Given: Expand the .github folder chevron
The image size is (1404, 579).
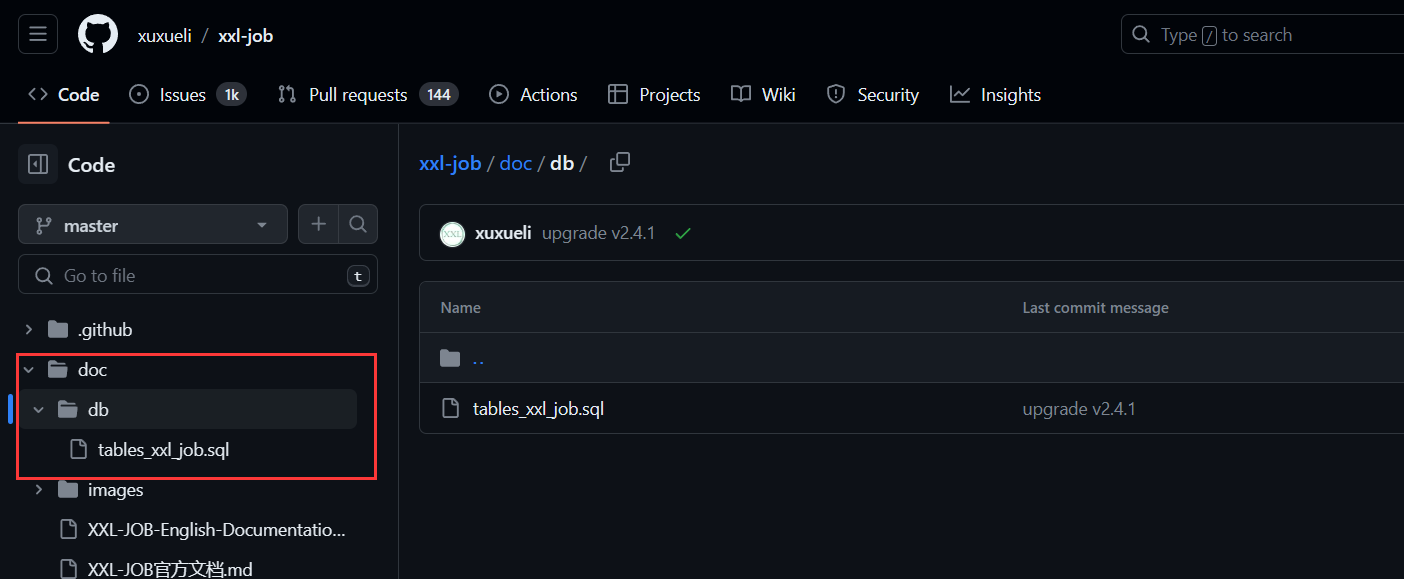Looking at the screenshot, I should click(x=29, y=330).
